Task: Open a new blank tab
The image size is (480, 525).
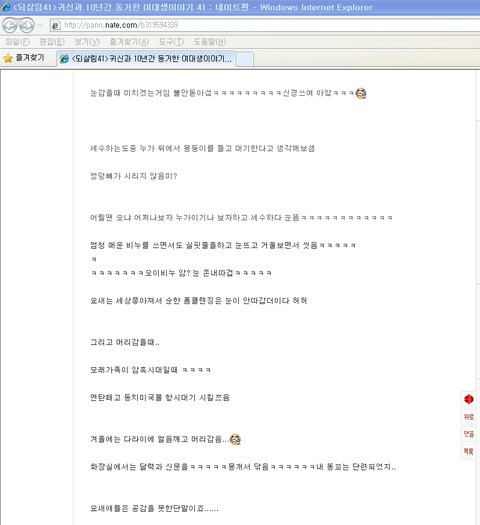Action: 245,60
